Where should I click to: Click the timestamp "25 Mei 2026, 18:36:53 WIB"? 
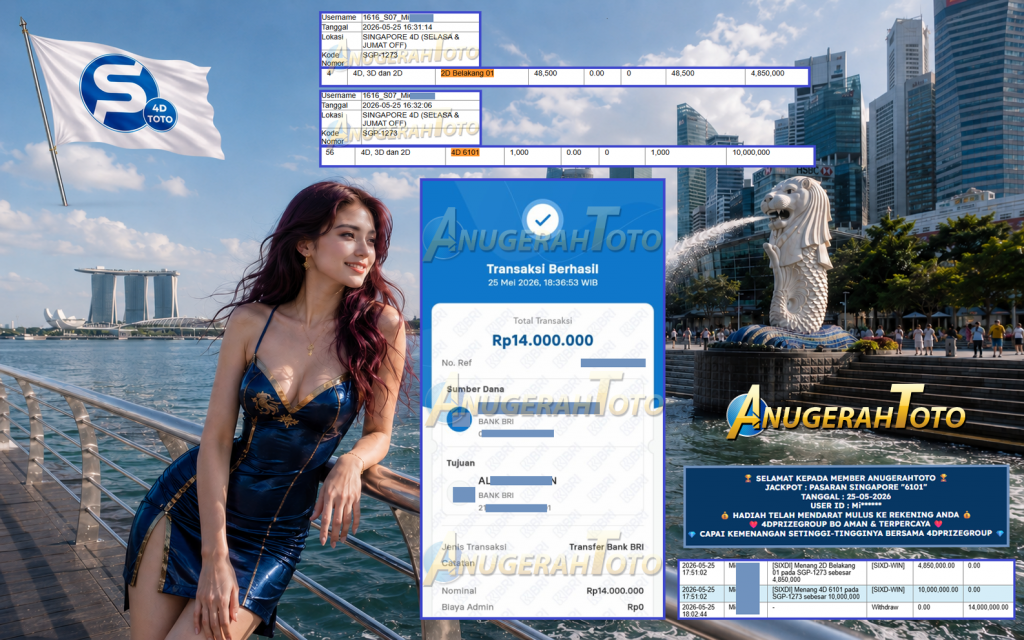542,283
